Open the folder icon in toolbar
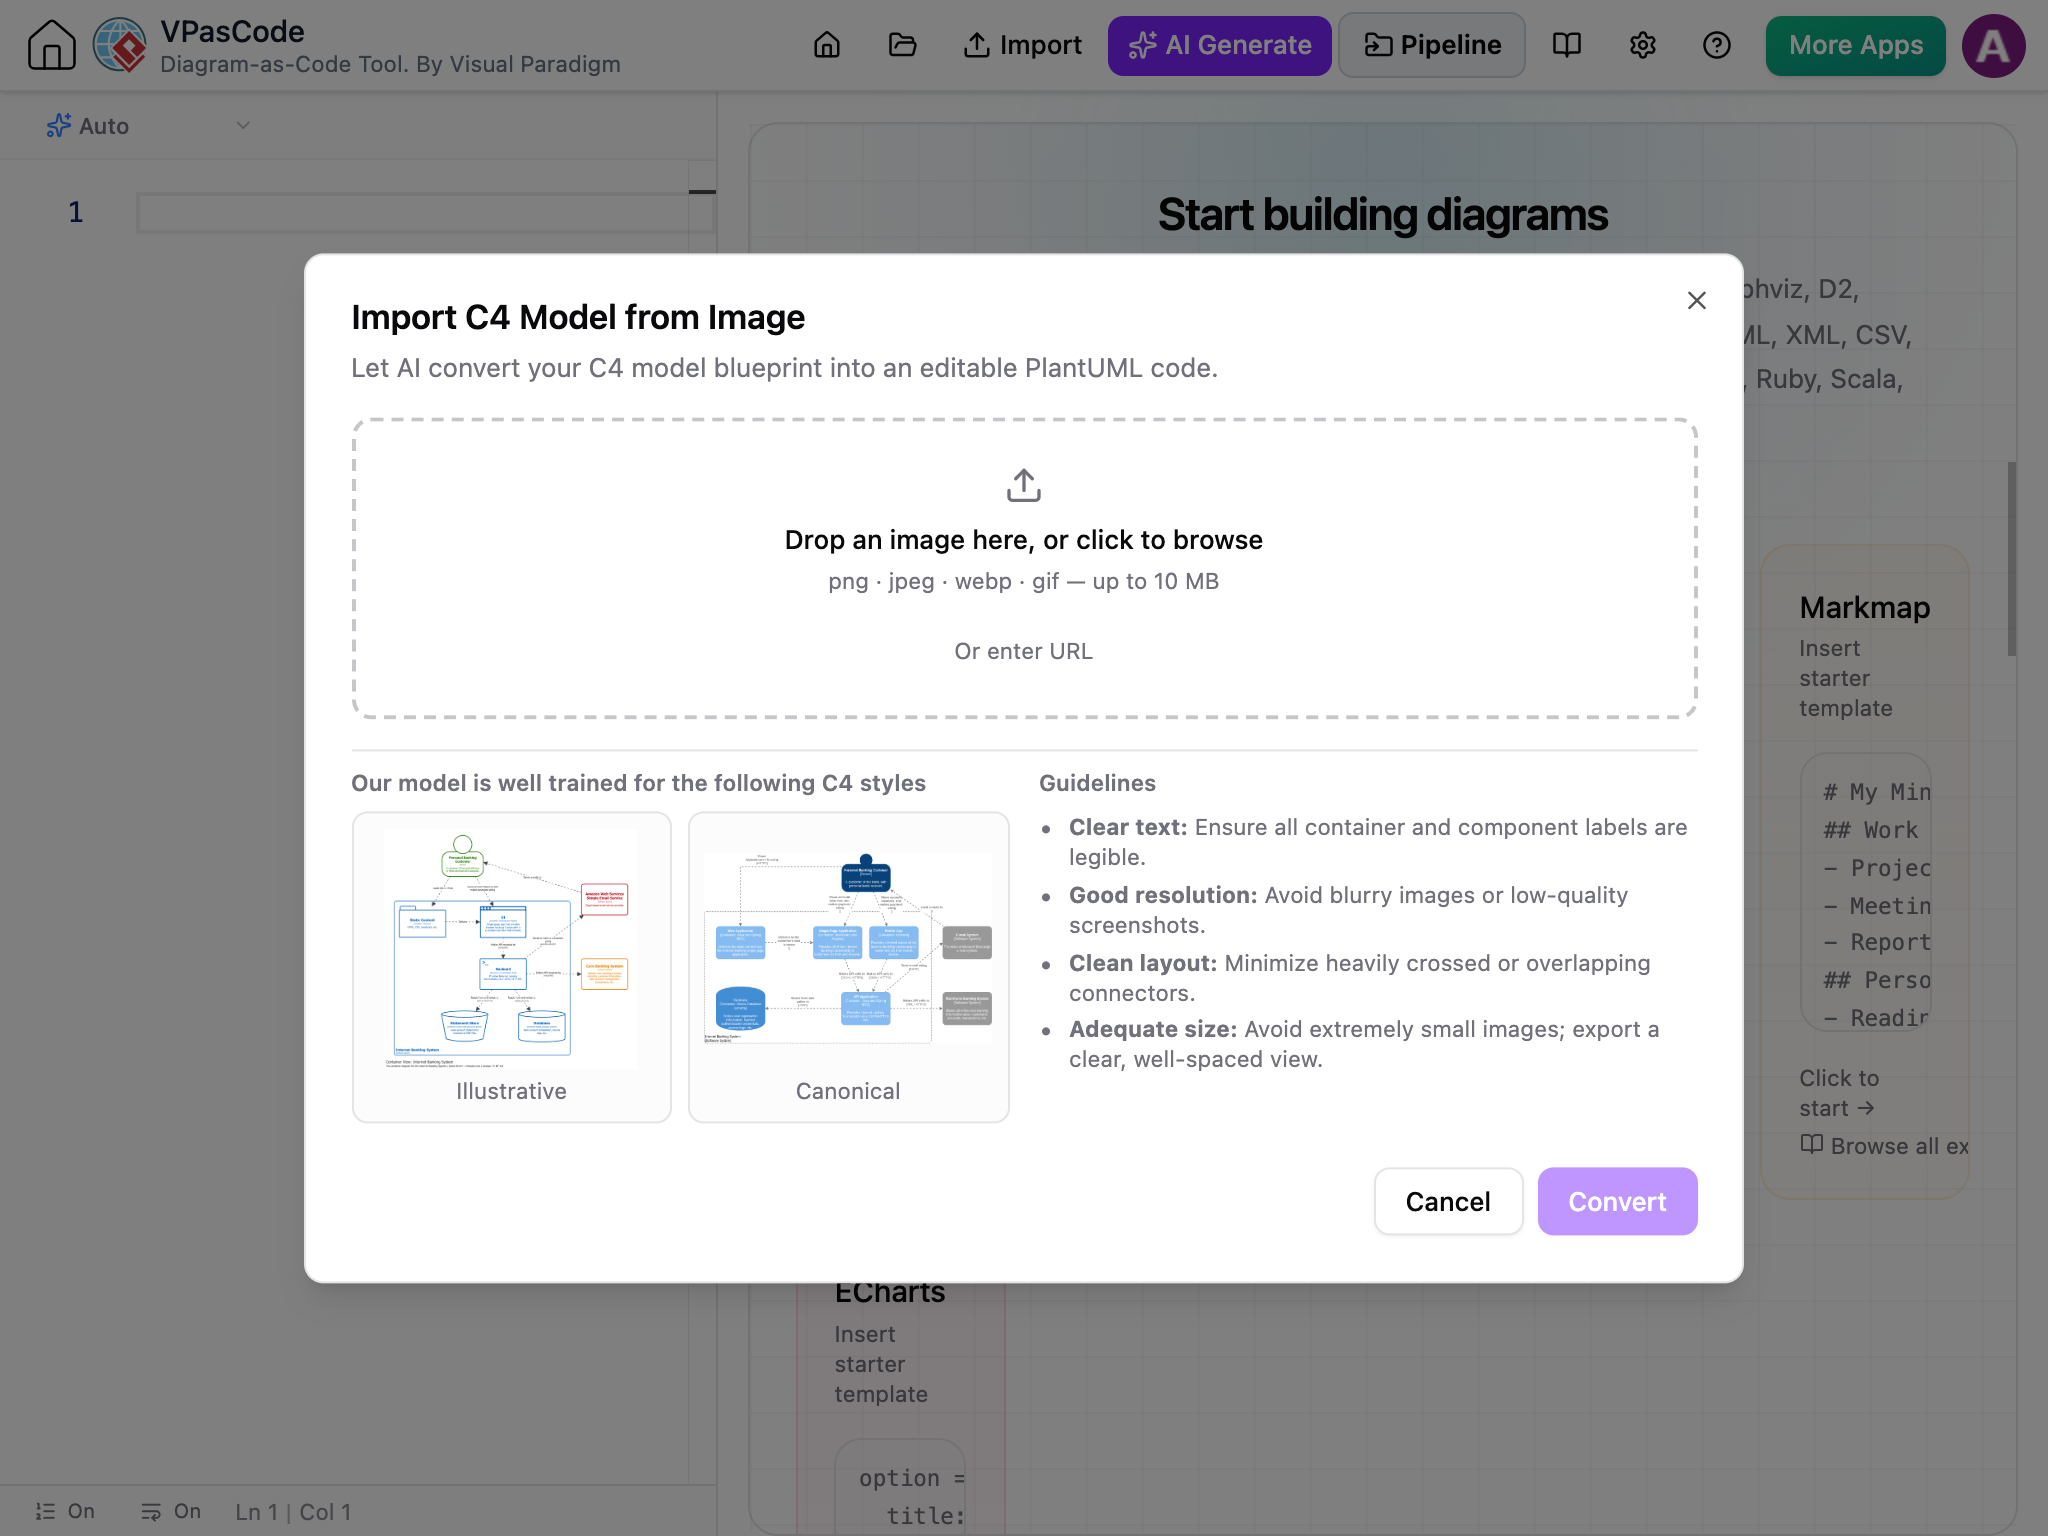Viewport: 2048px width, 1536px height. pyautogui.click(x=902, y=45)
